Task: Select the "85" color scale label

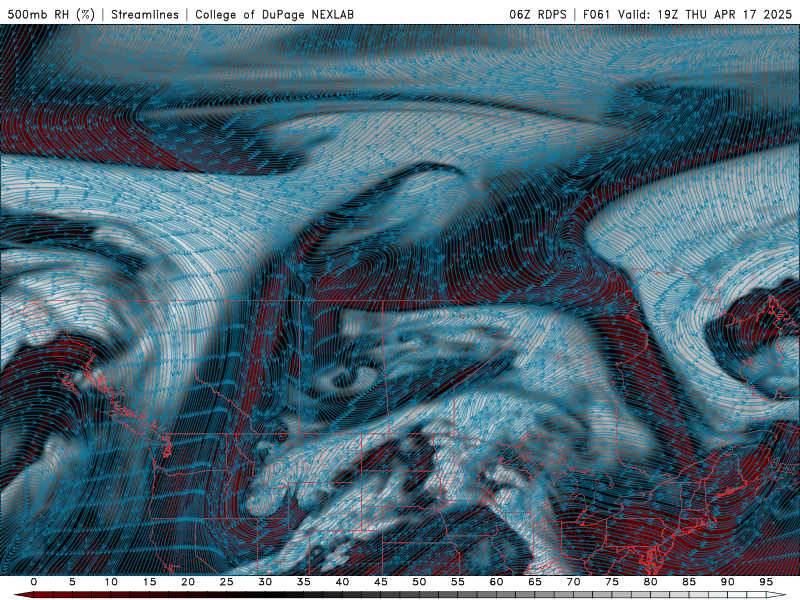Action: coord(689,582)
